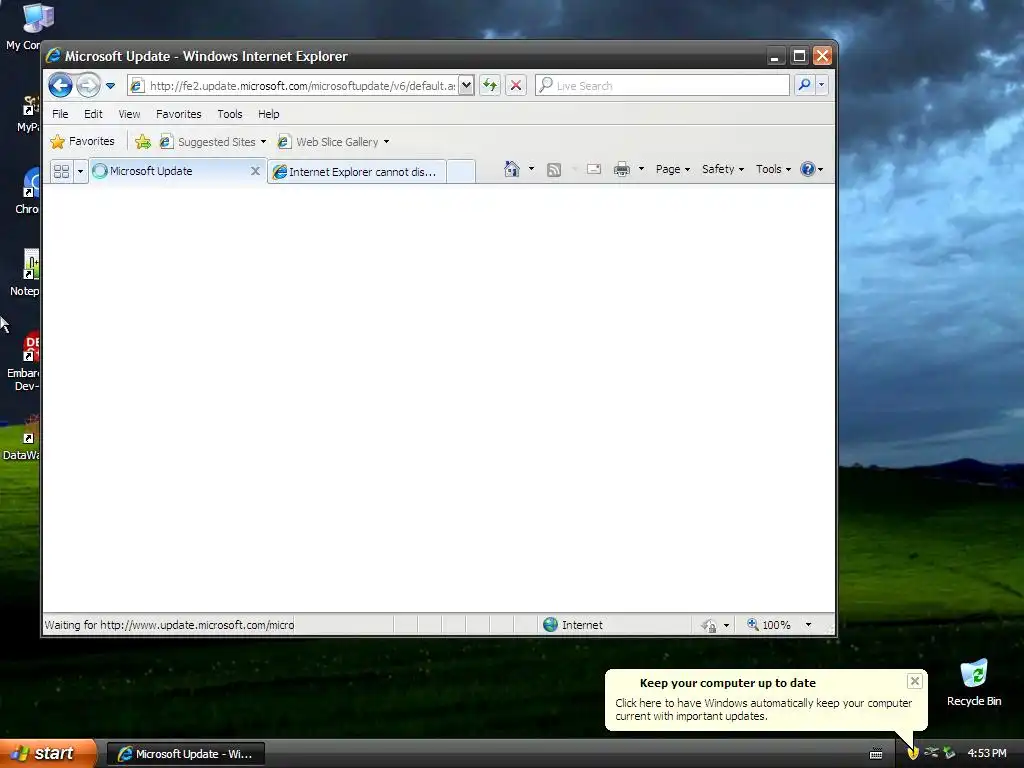Open the recent pages dropdown arrow
The width and height of the screenshot is (1024, 768).
[110, 86]
